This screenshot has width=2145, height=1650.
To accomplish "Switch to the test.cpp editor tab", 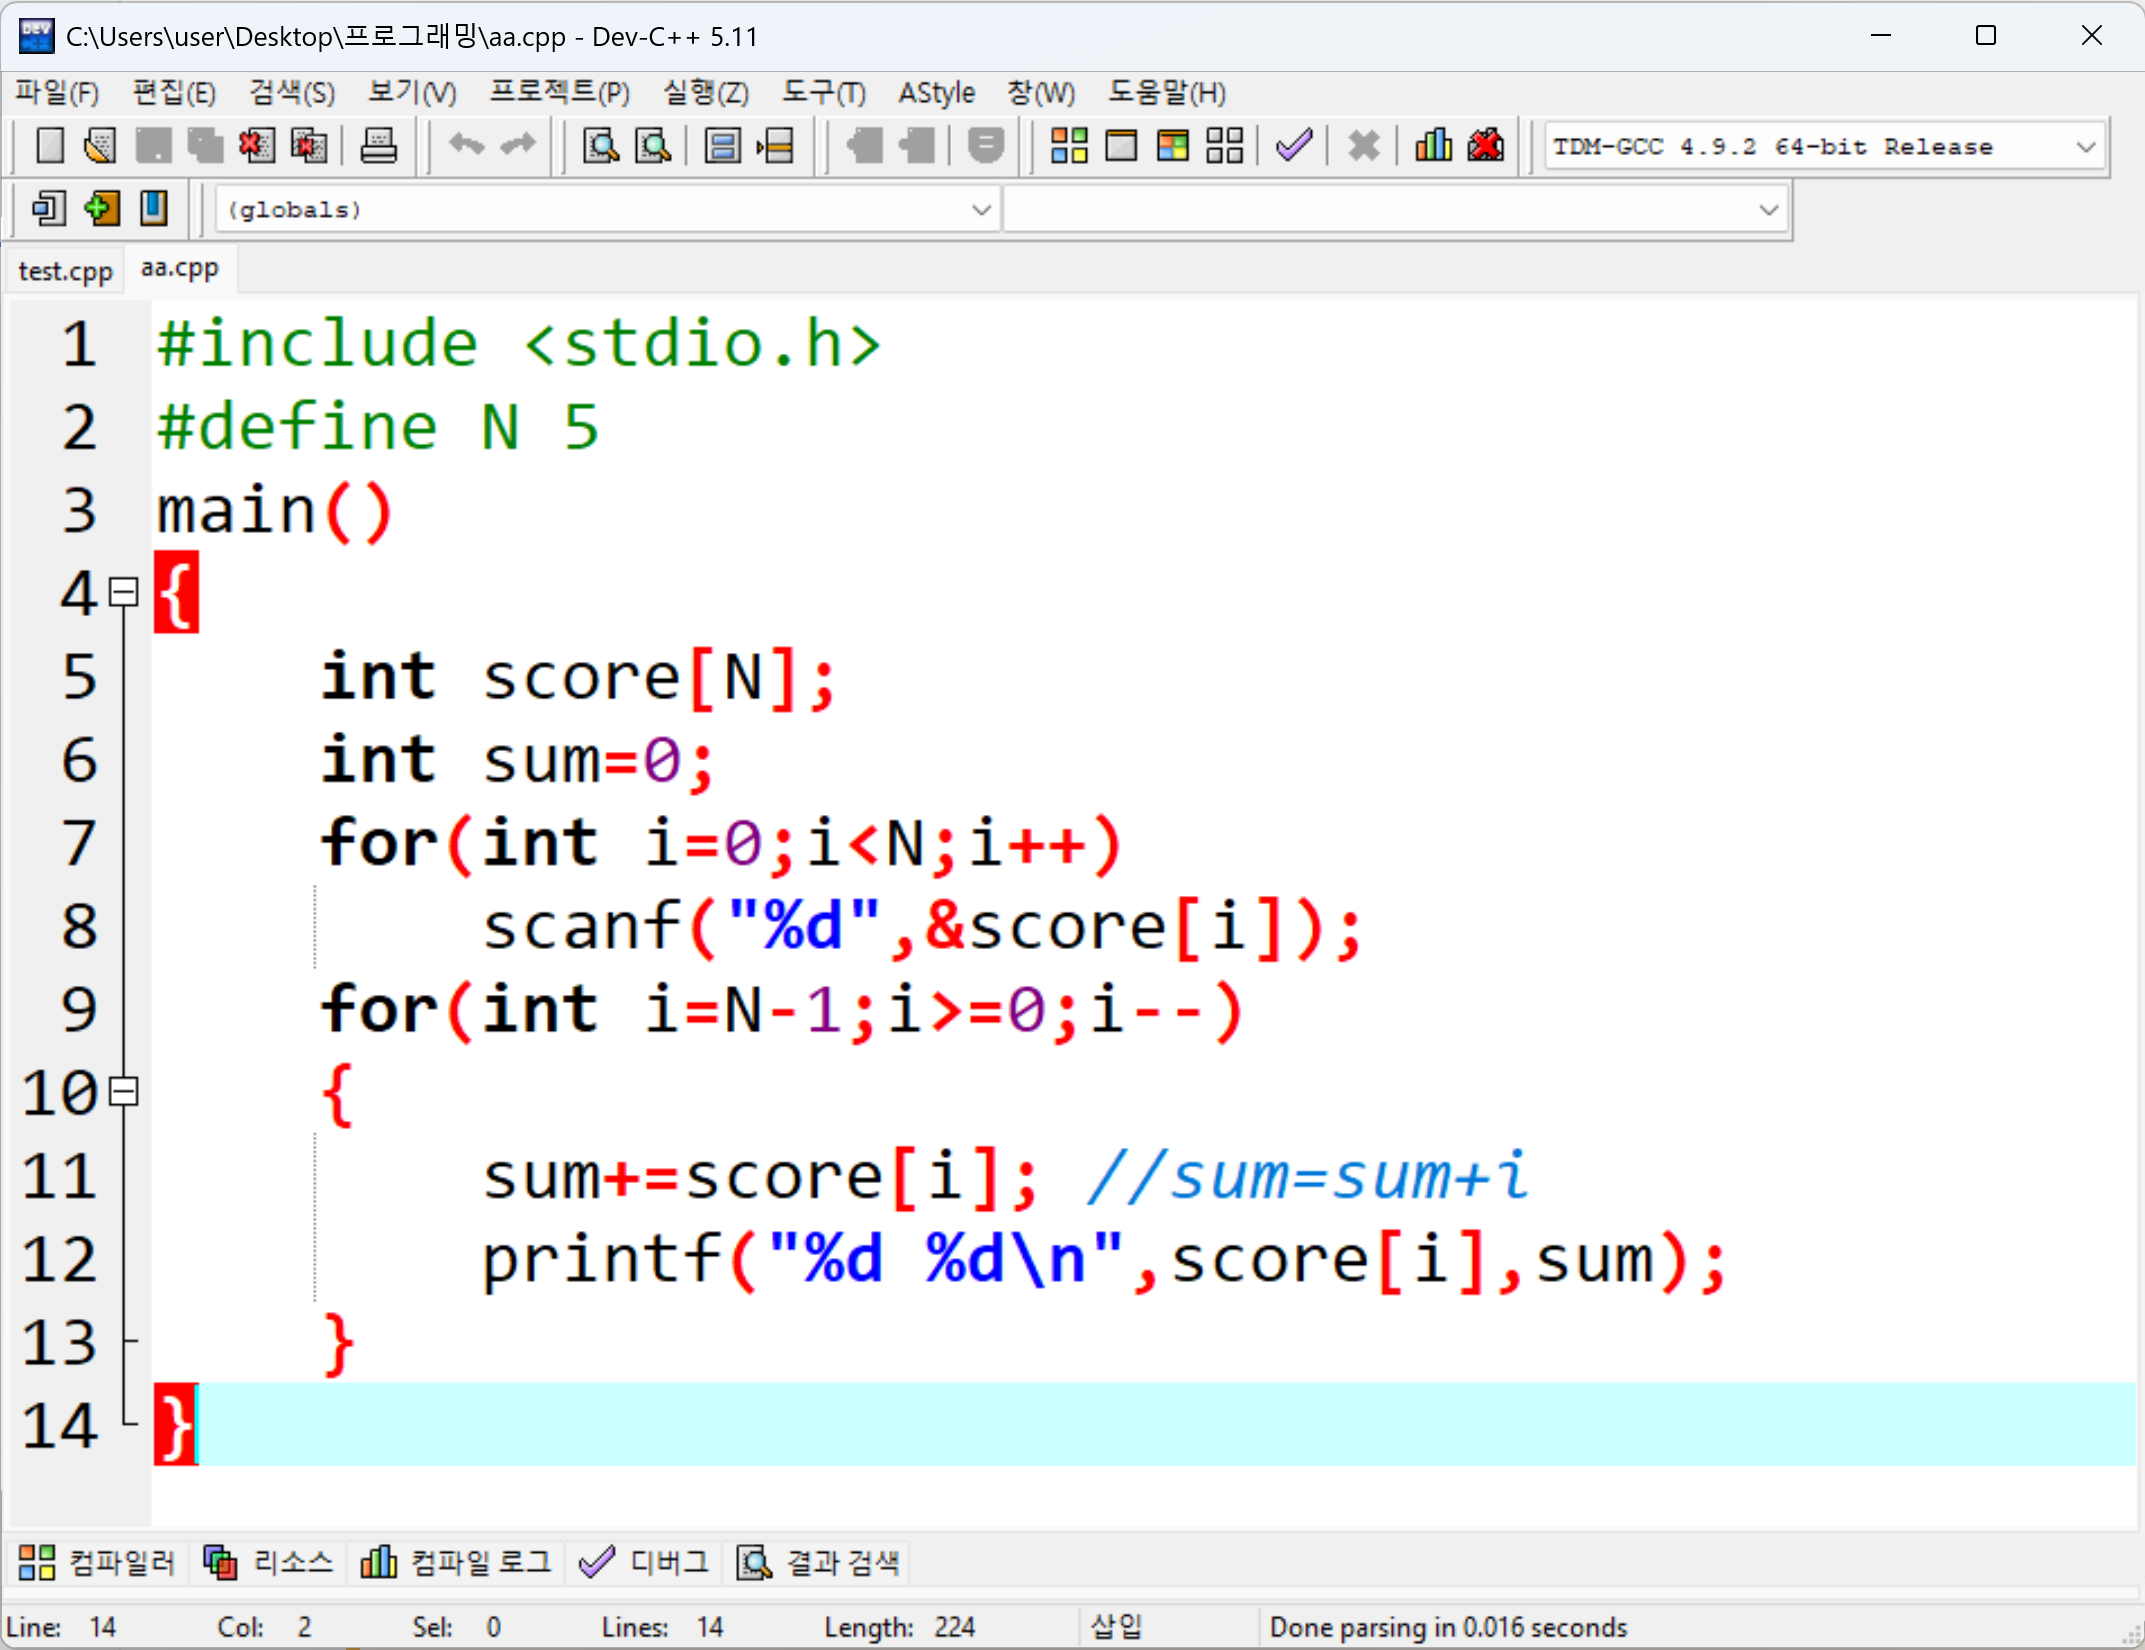I will 66,271.
